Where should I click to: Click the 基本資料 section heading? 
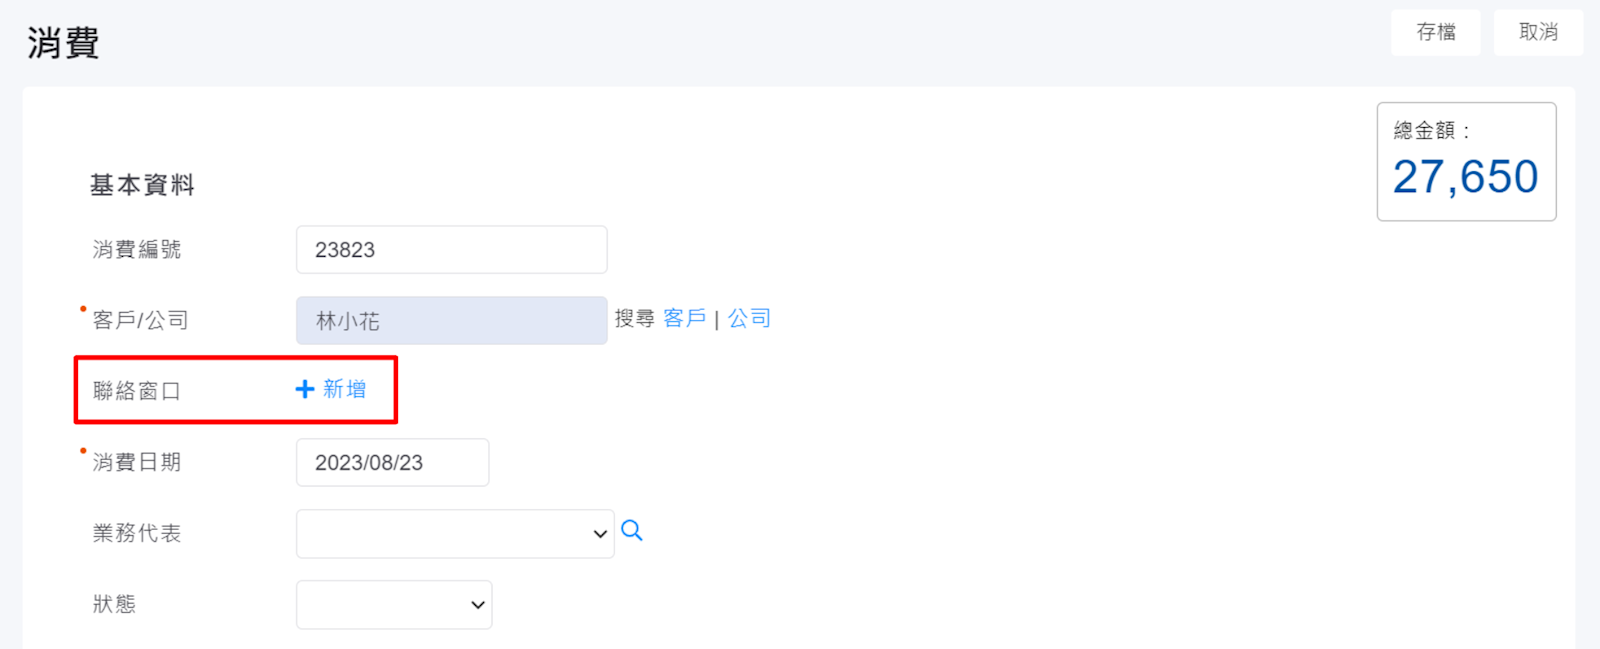tap(142, 185)
